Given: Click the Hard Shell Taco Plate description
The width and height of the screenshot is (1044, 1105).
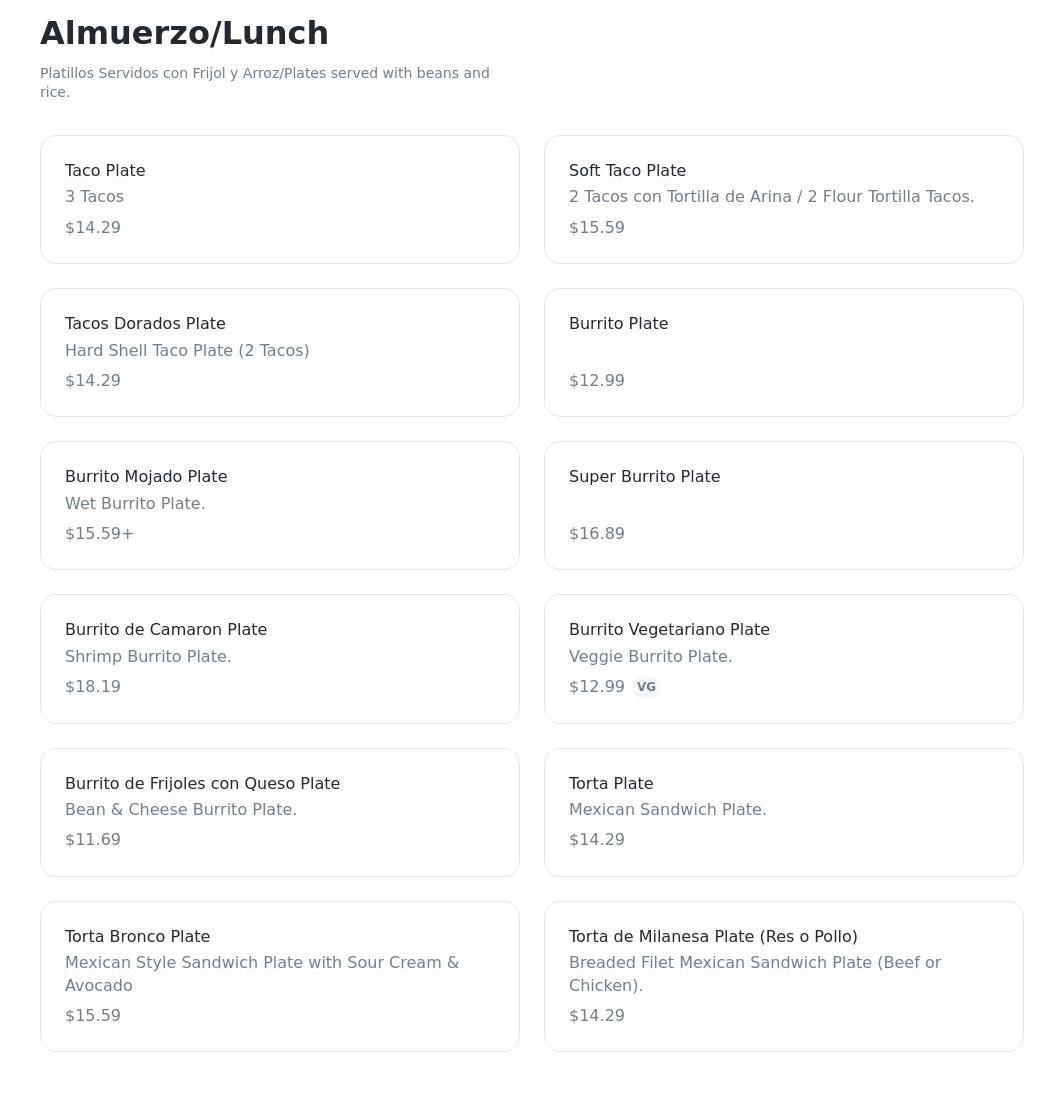Looking at the screenshot, I should point(187,350).
